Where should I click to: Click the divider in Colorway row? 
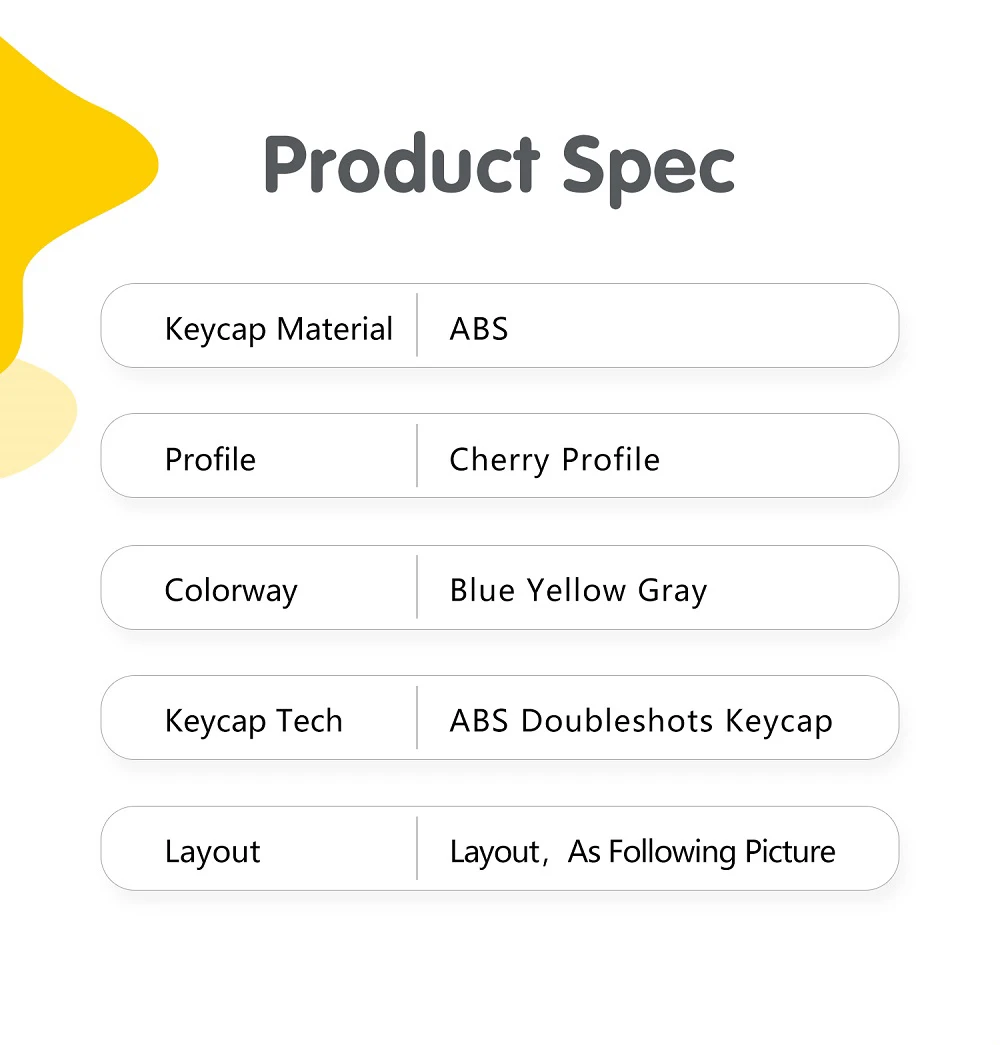click(417, 587)
